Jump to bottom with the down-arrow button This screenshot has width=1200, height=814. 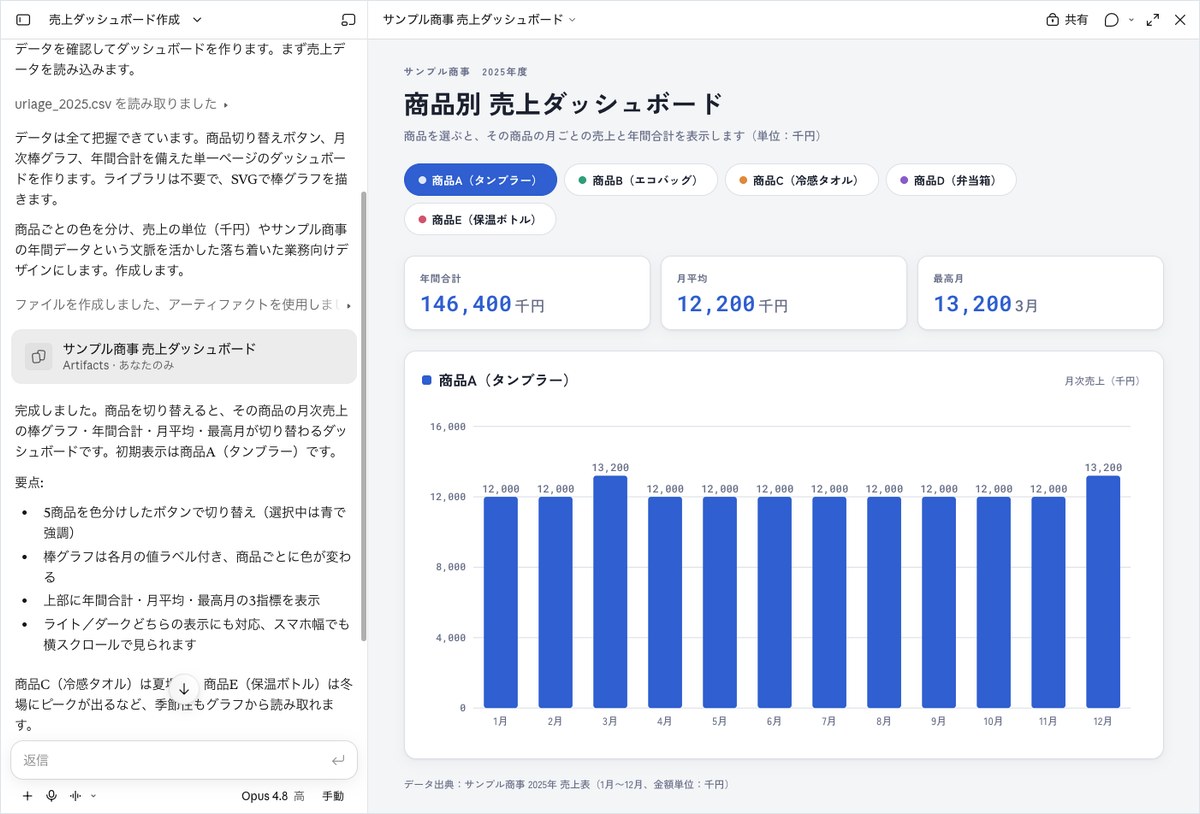tap(184, 689)
